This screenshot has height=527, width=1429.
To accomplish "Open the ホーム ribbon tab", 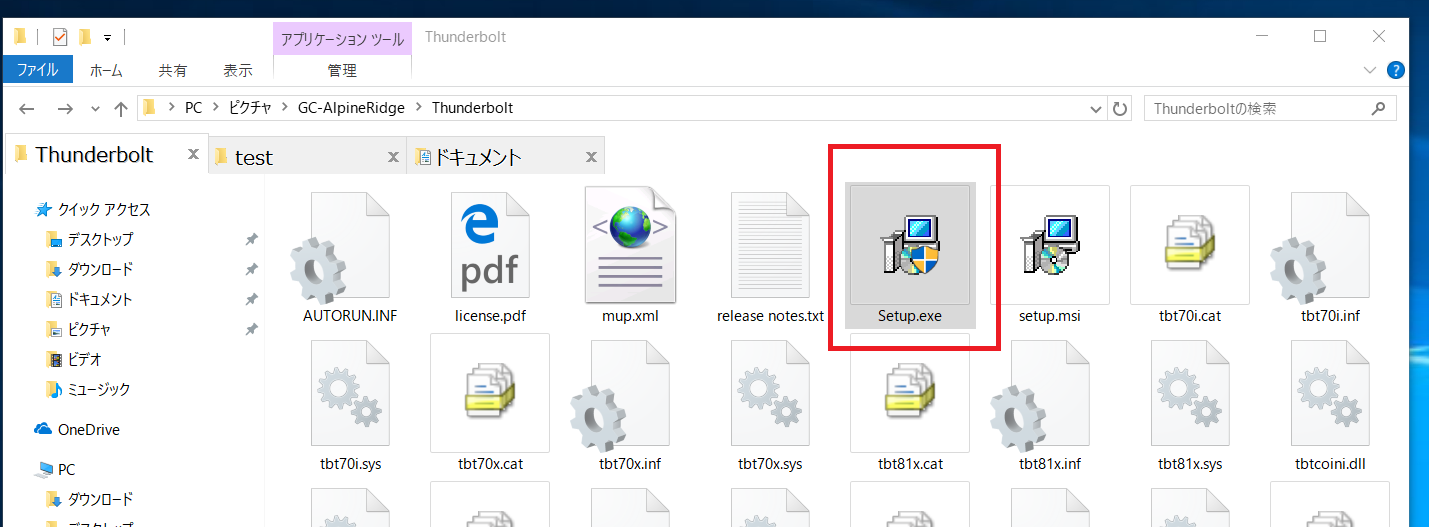I will click(106, 71).
